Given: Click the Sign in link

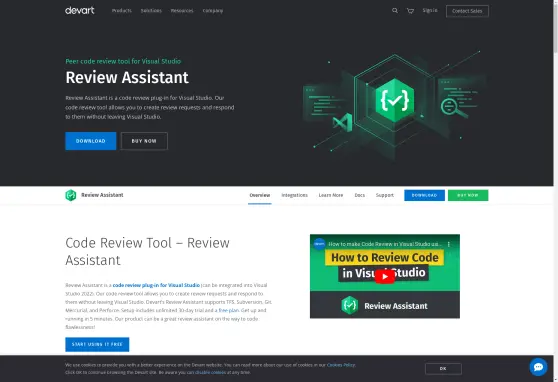Looking at the screenshot, I should coord(430,10).
